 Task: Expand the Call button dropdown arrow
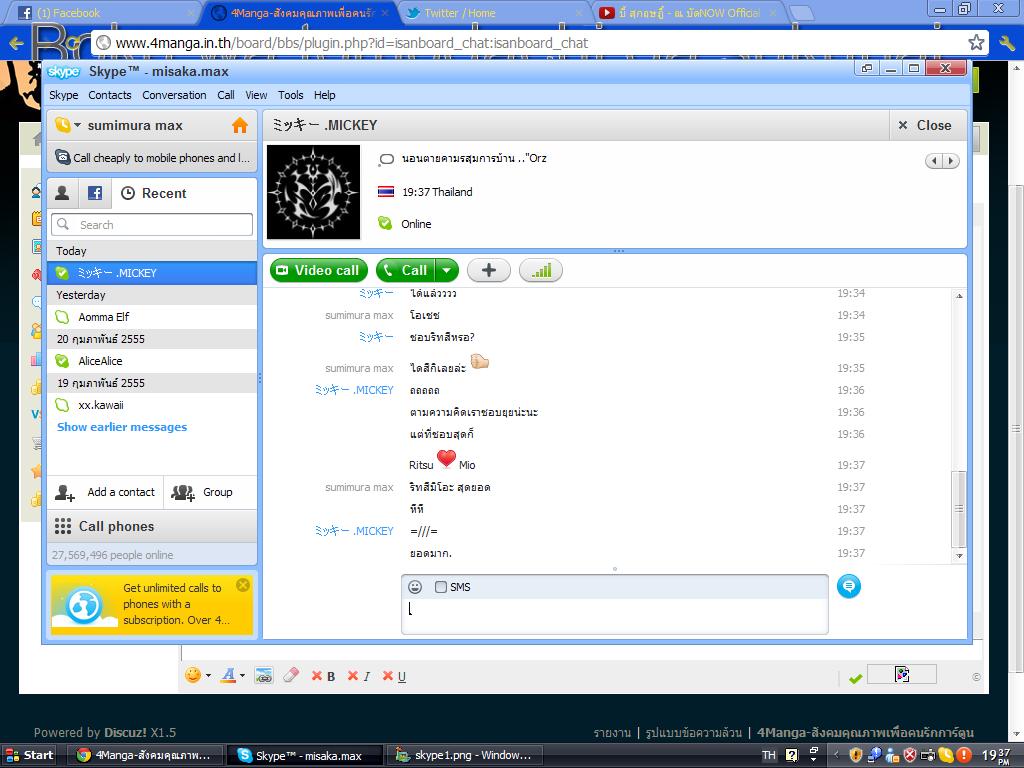pos(447,270)
